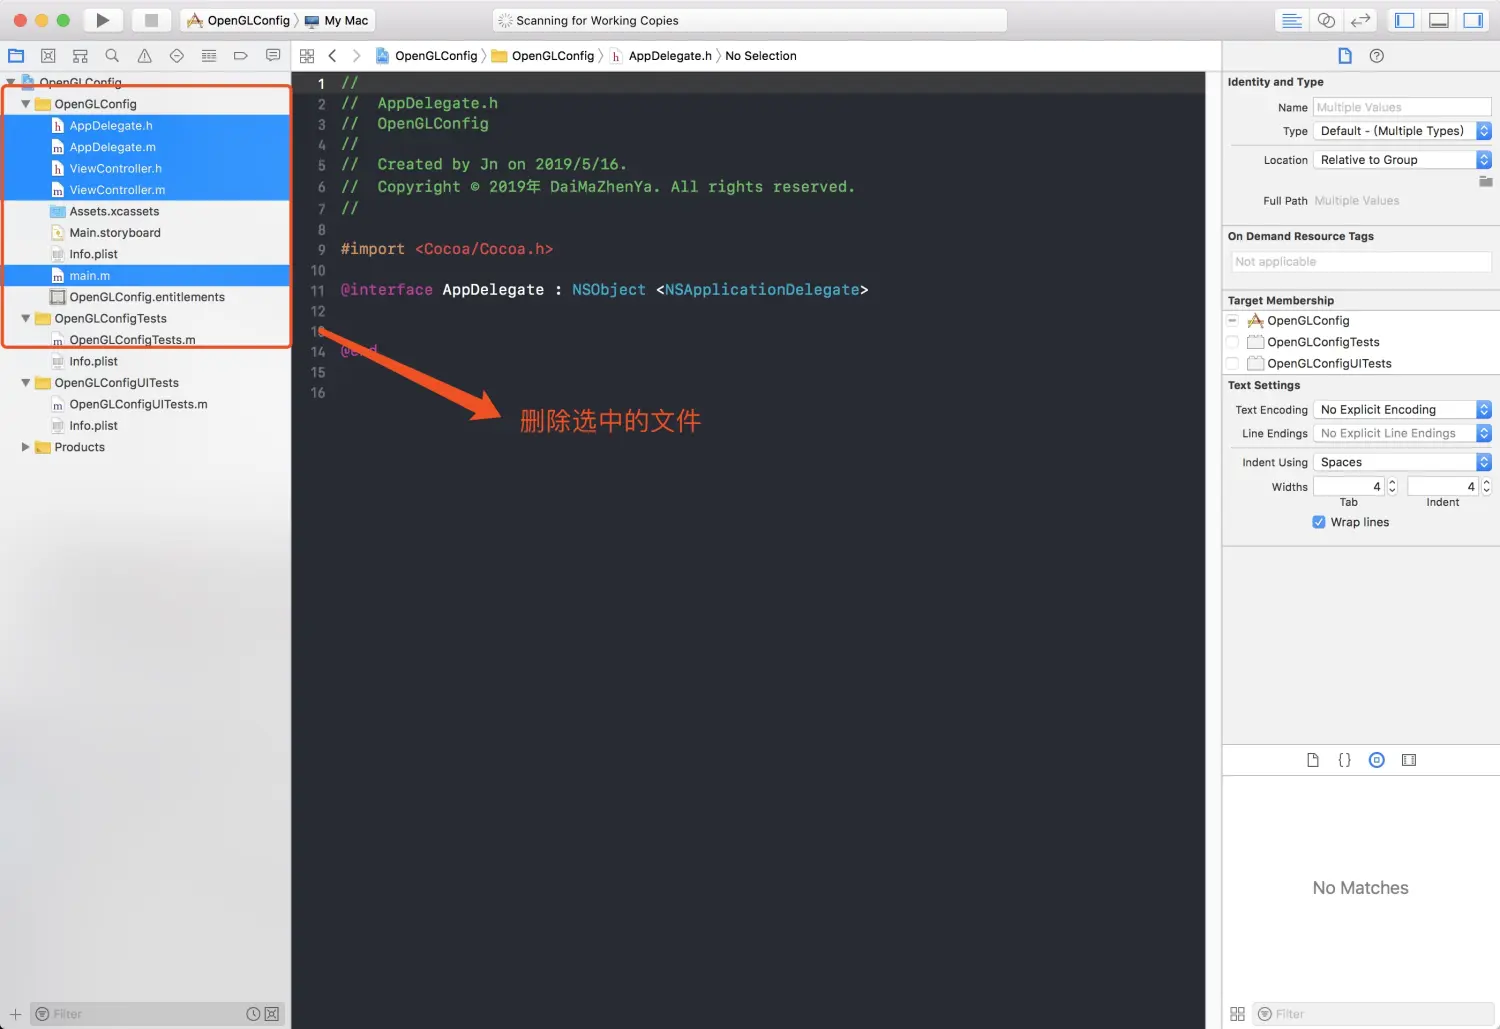Switch to the Standard editor
Viewport: 1500px width, 1029px height.
[x=1291, y=20]
